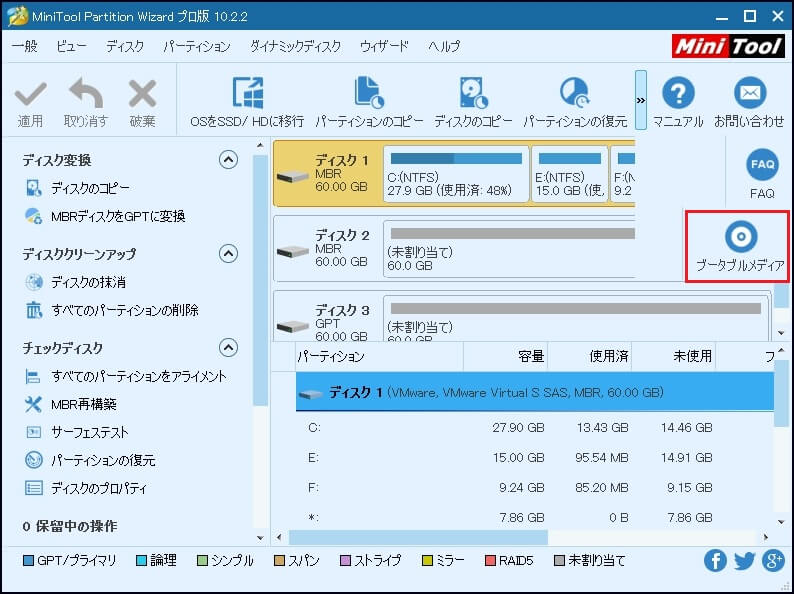Select ディスク 1 VMware header row
The height and width of the screenshot is (594, 794).
pos(535,392)
